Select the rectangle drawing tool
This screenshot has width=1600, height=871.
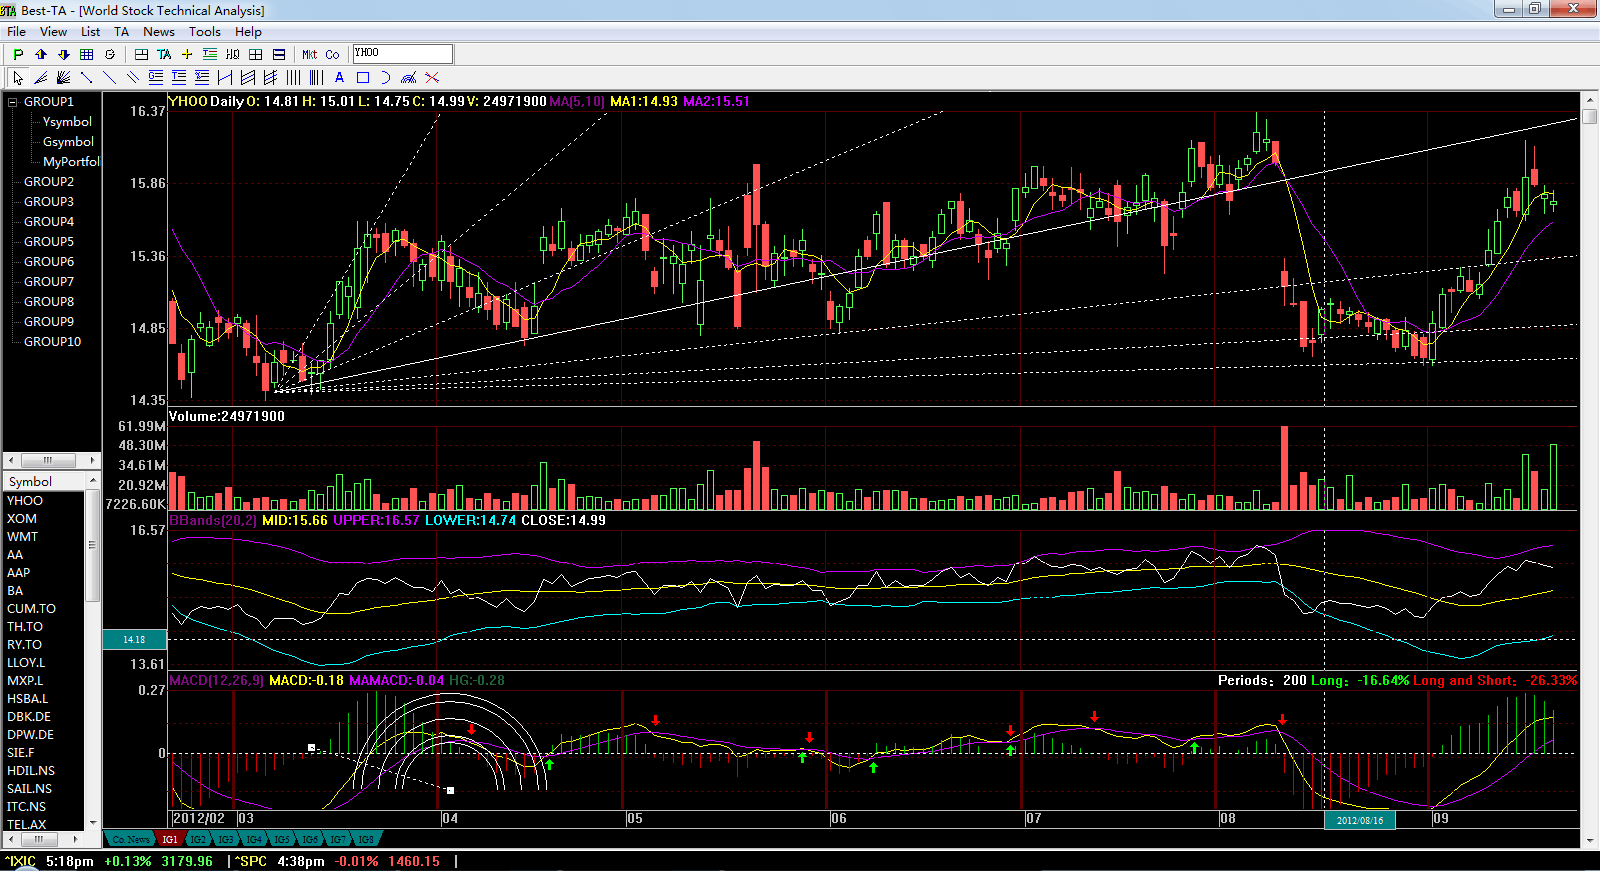pos(362,77)
